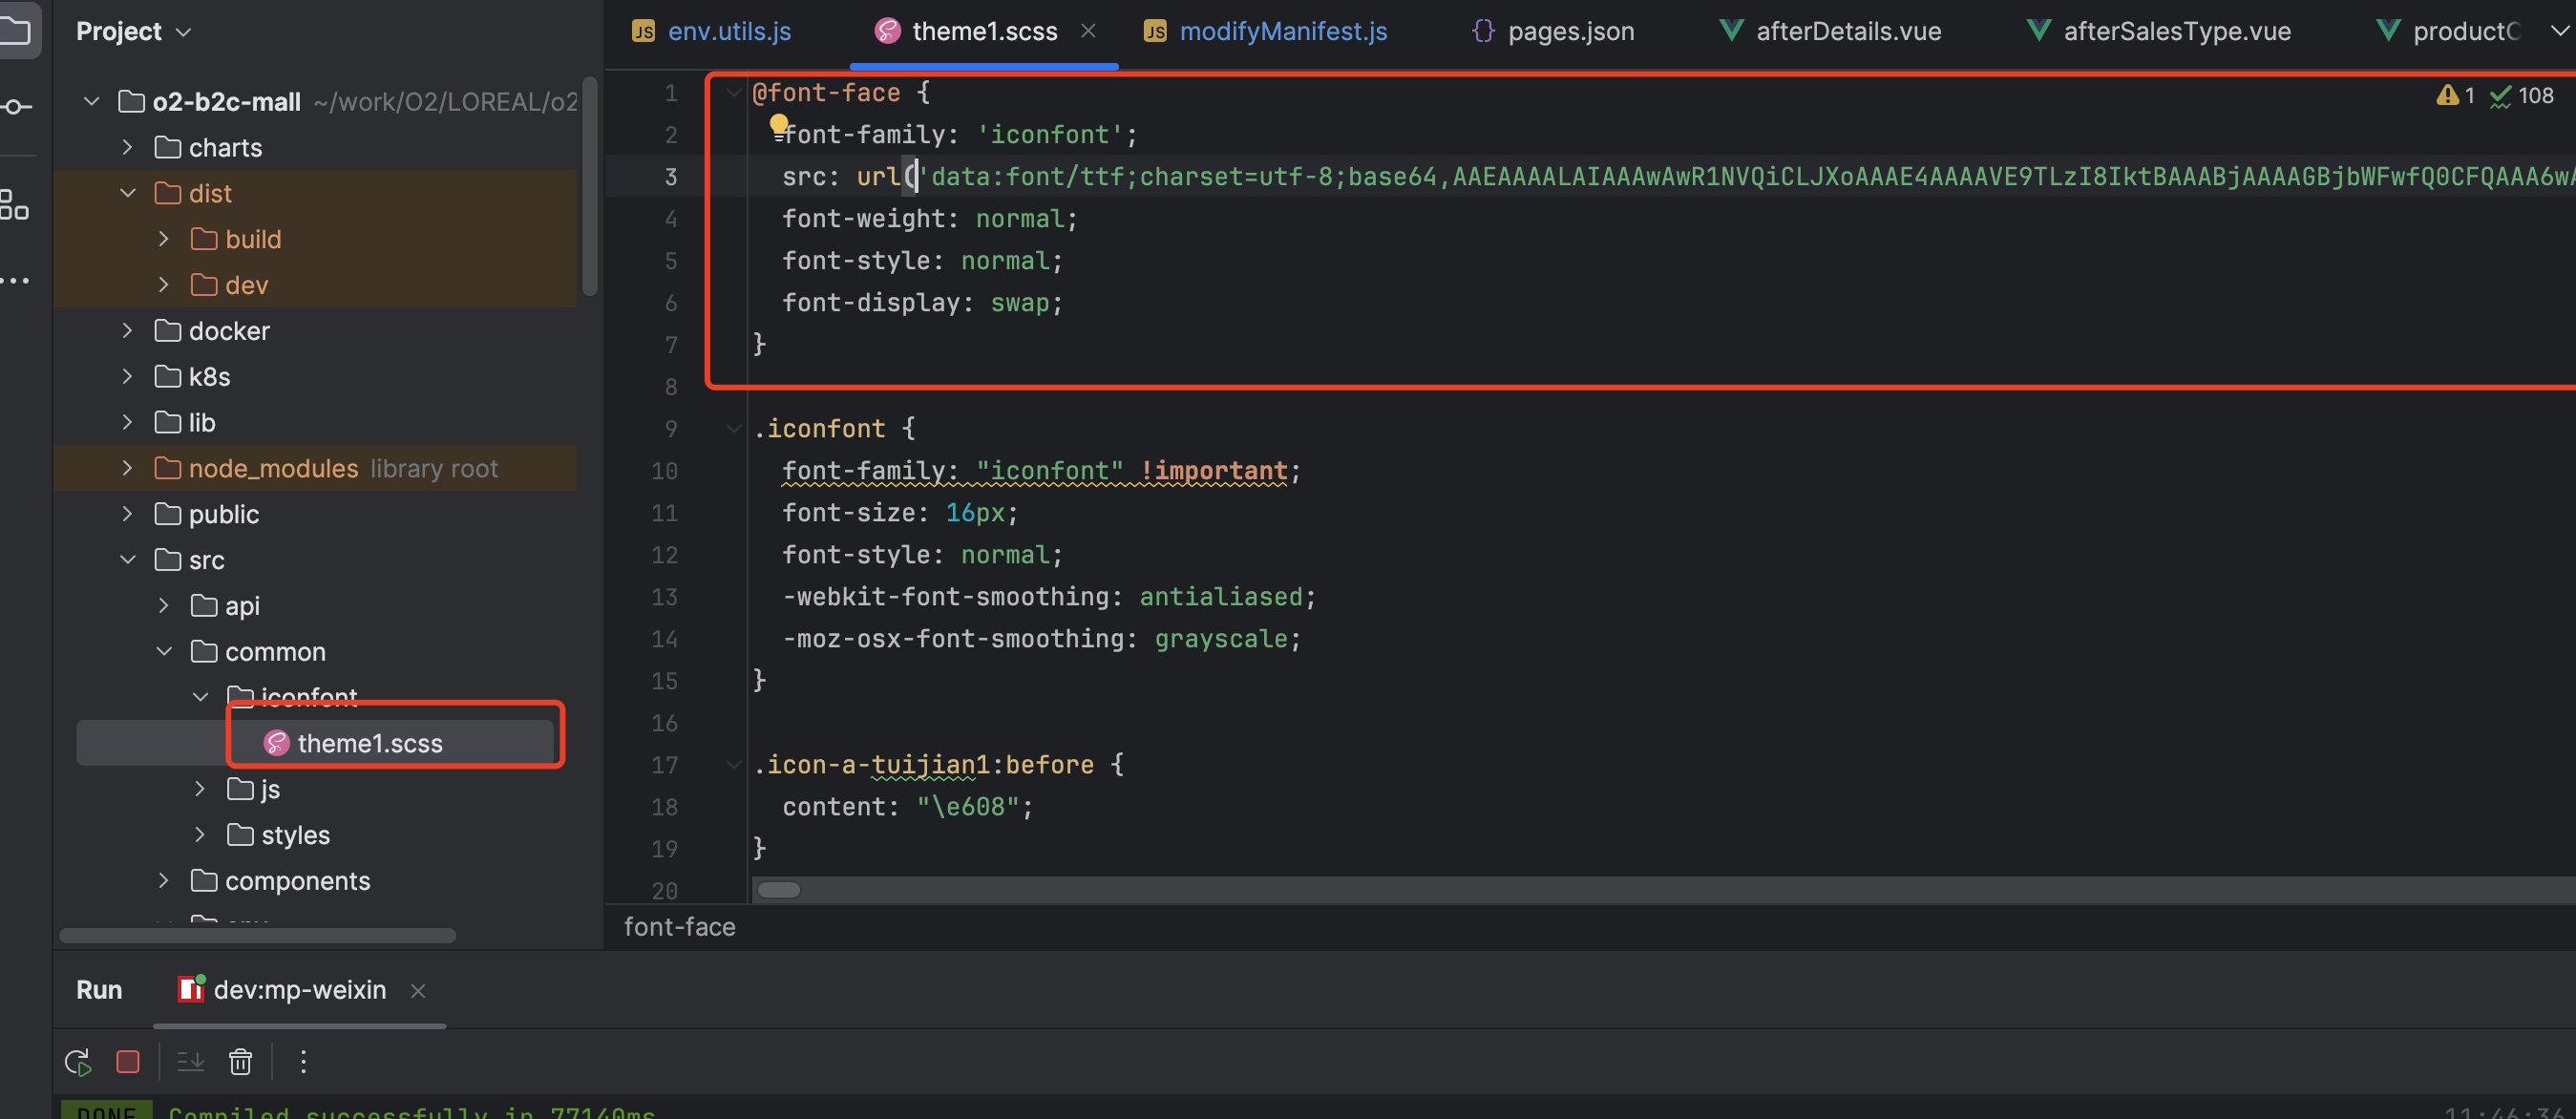The height and width of the screenshot is (1119, 2576).
Task: Click the project tree horizontal scrollbar
Action: click(x=258, y=936)
